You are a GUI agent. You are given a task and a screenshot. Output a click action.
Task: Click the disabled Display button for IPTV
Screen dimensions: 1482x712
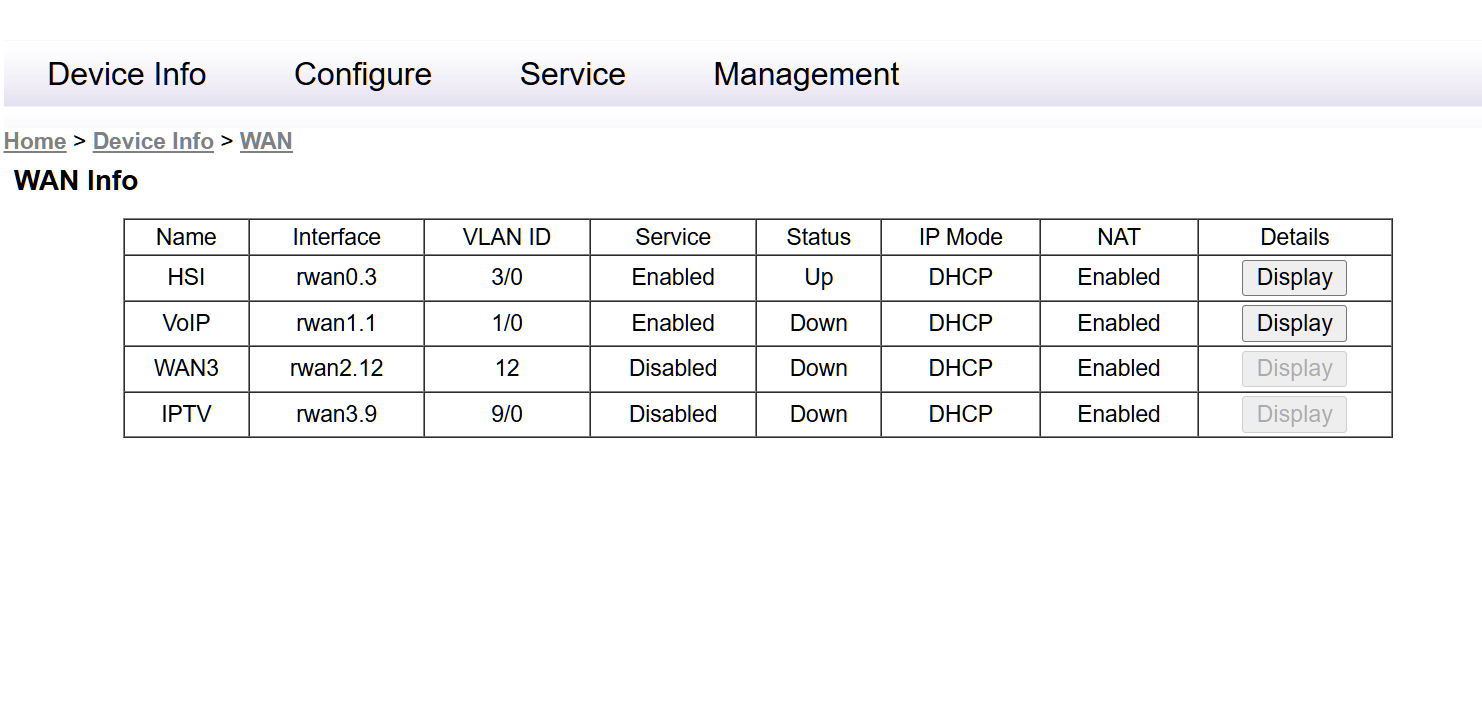1294,414
